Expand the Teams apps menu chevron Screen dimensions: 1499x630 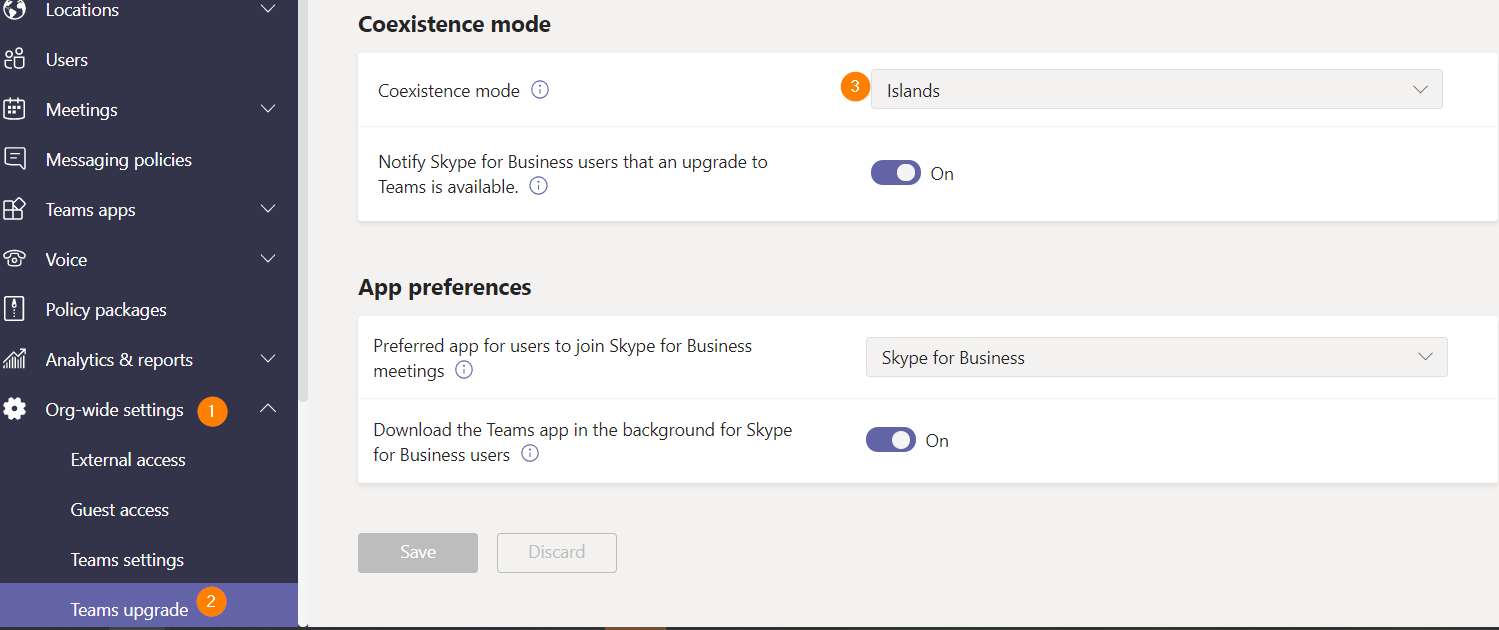[x=268, y=209]
